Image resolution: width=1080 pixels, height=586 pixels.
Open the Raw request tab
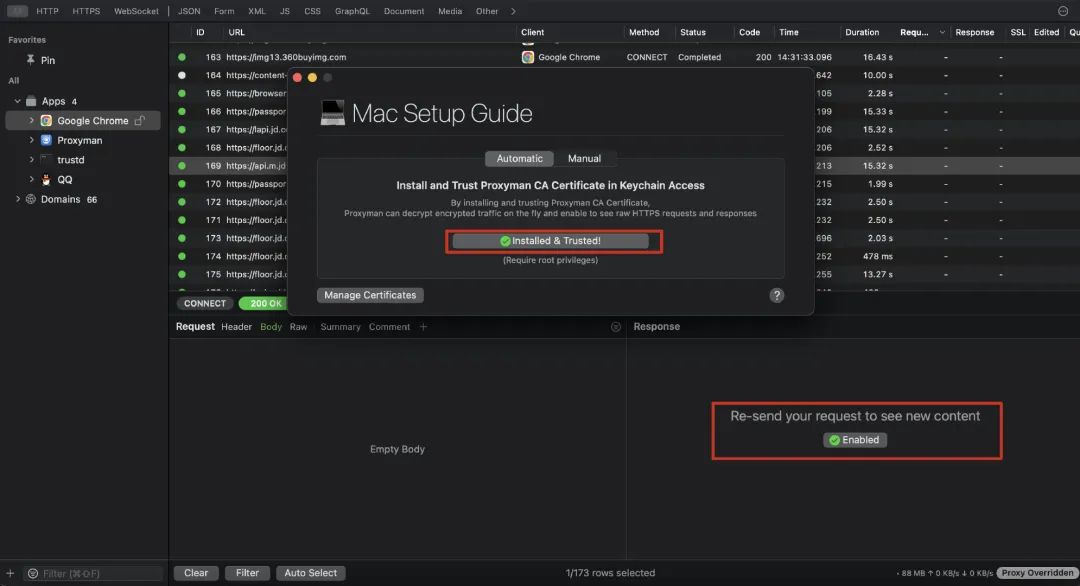pyautogui.click(x=298, y=327)
